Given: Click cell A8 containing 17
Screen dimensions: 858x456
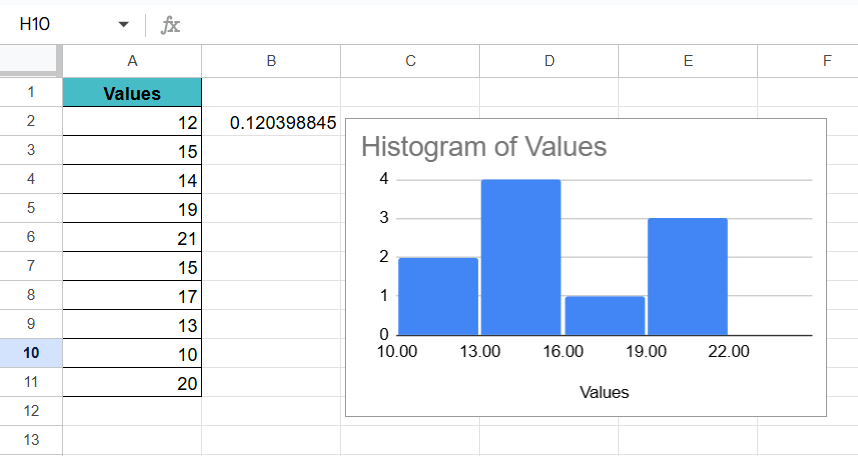Looking at the screenshot, I should click(x=132, y=295).
